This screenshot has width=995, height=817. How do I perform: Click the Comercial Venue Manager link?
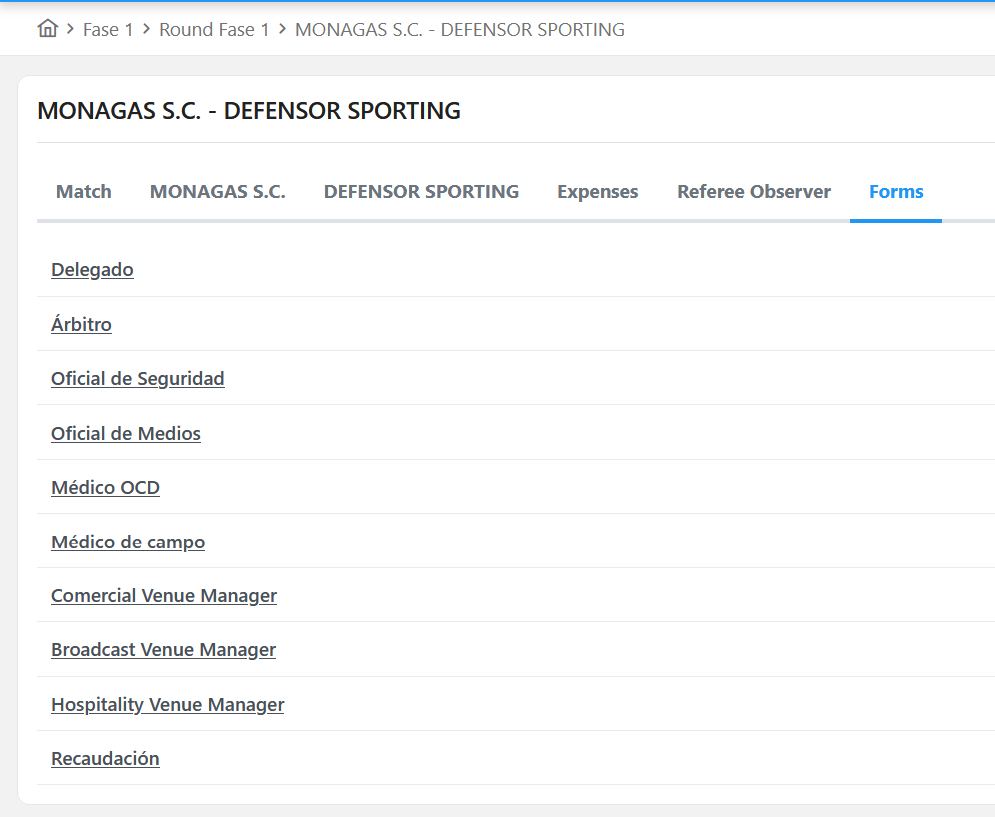coord(164,596)
